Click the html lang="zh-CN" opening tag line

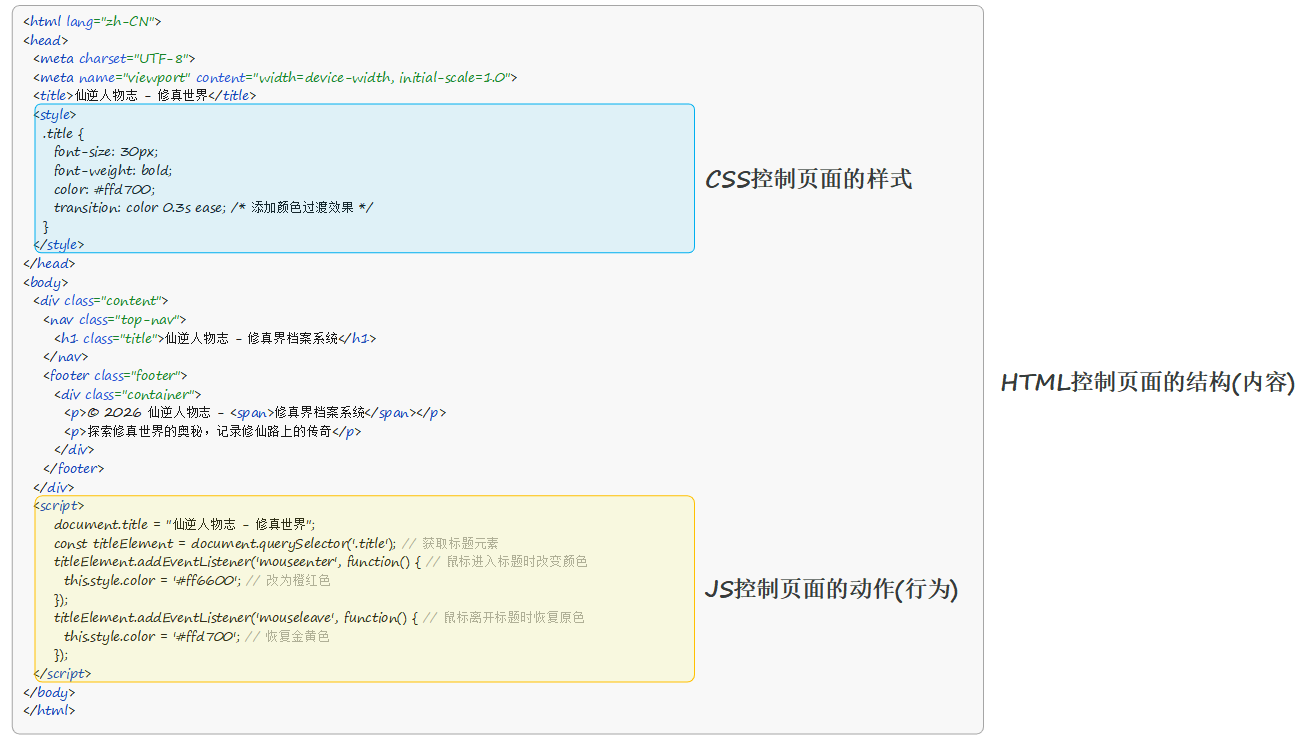[92, 21]
